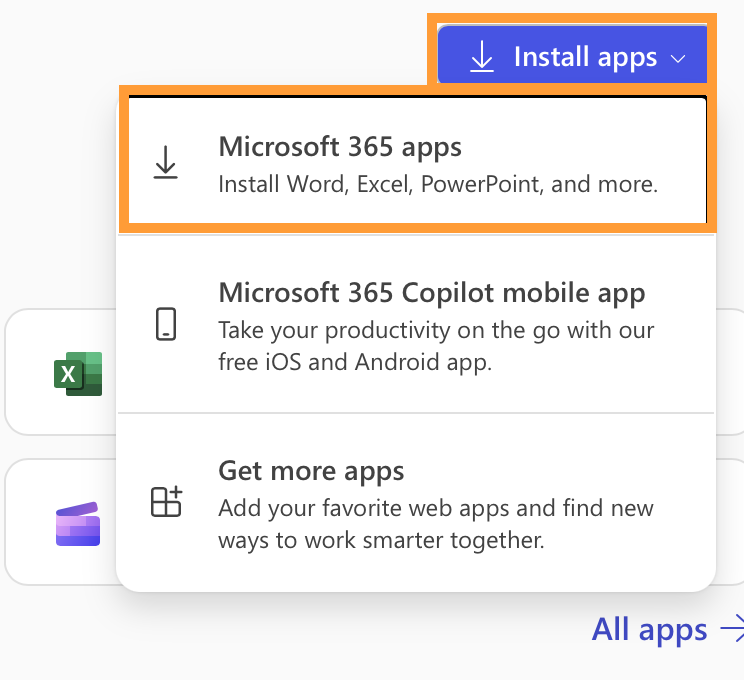This screenshot has width=744, height=680.
Task: Select the Get more apps menu entry
Action: pyautogui.click(x=416, y=503)
